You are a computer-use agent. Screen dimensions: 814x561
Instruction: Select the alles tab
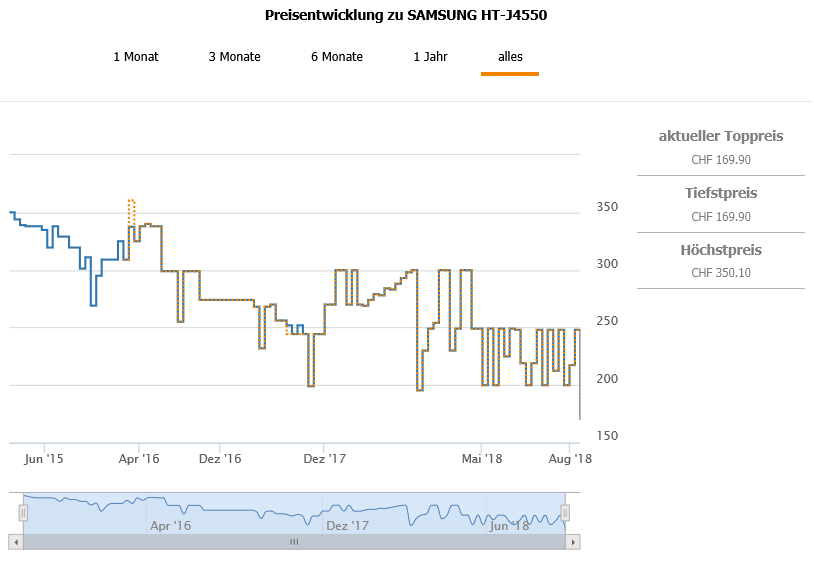[x=510, y=57]
